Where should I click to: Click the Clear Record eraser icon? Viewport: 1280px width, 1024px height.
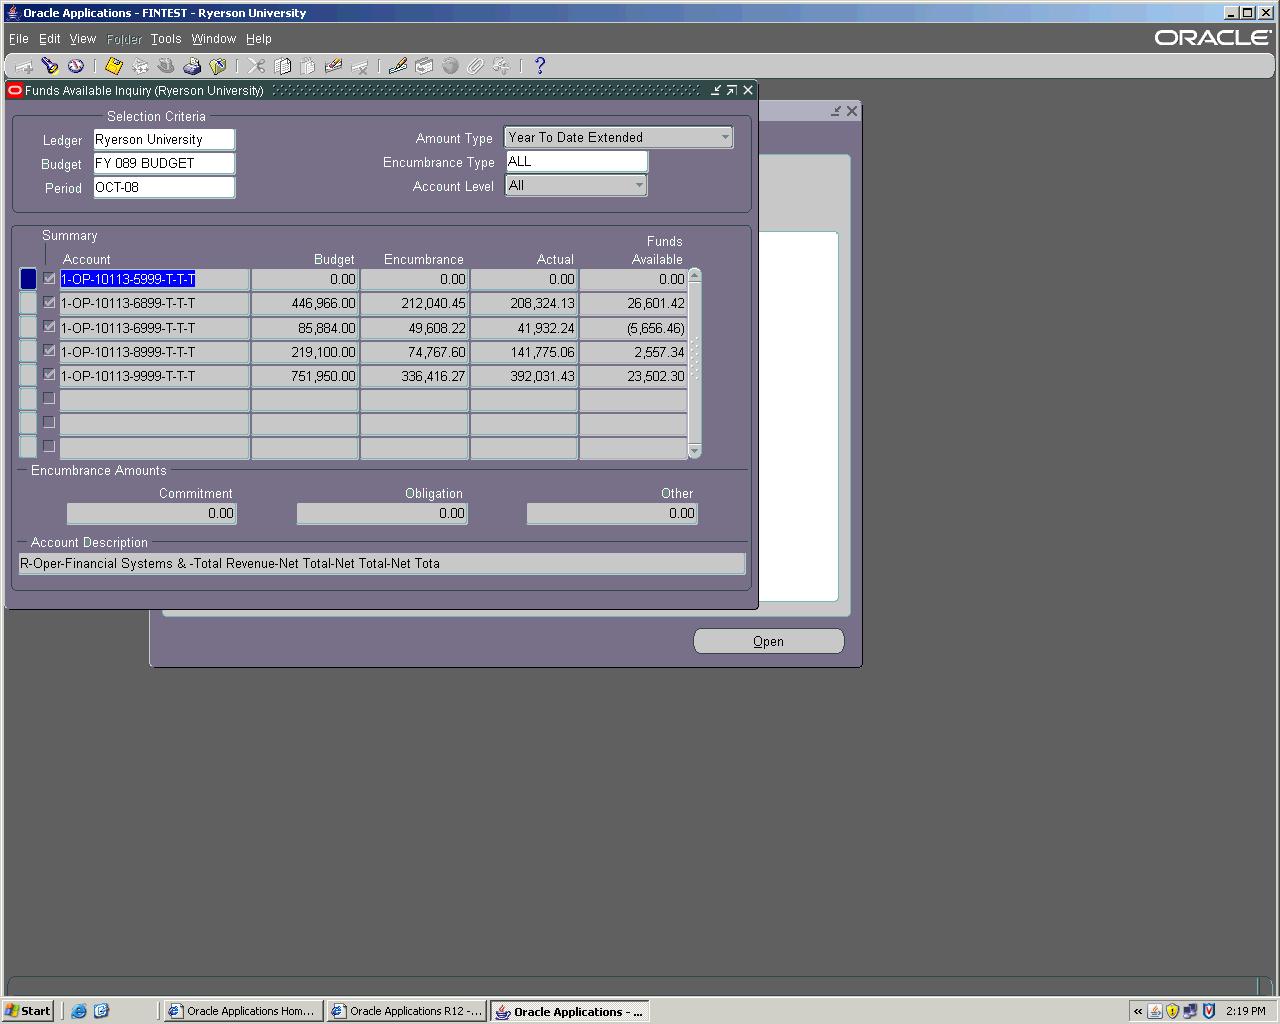[334, 66]
